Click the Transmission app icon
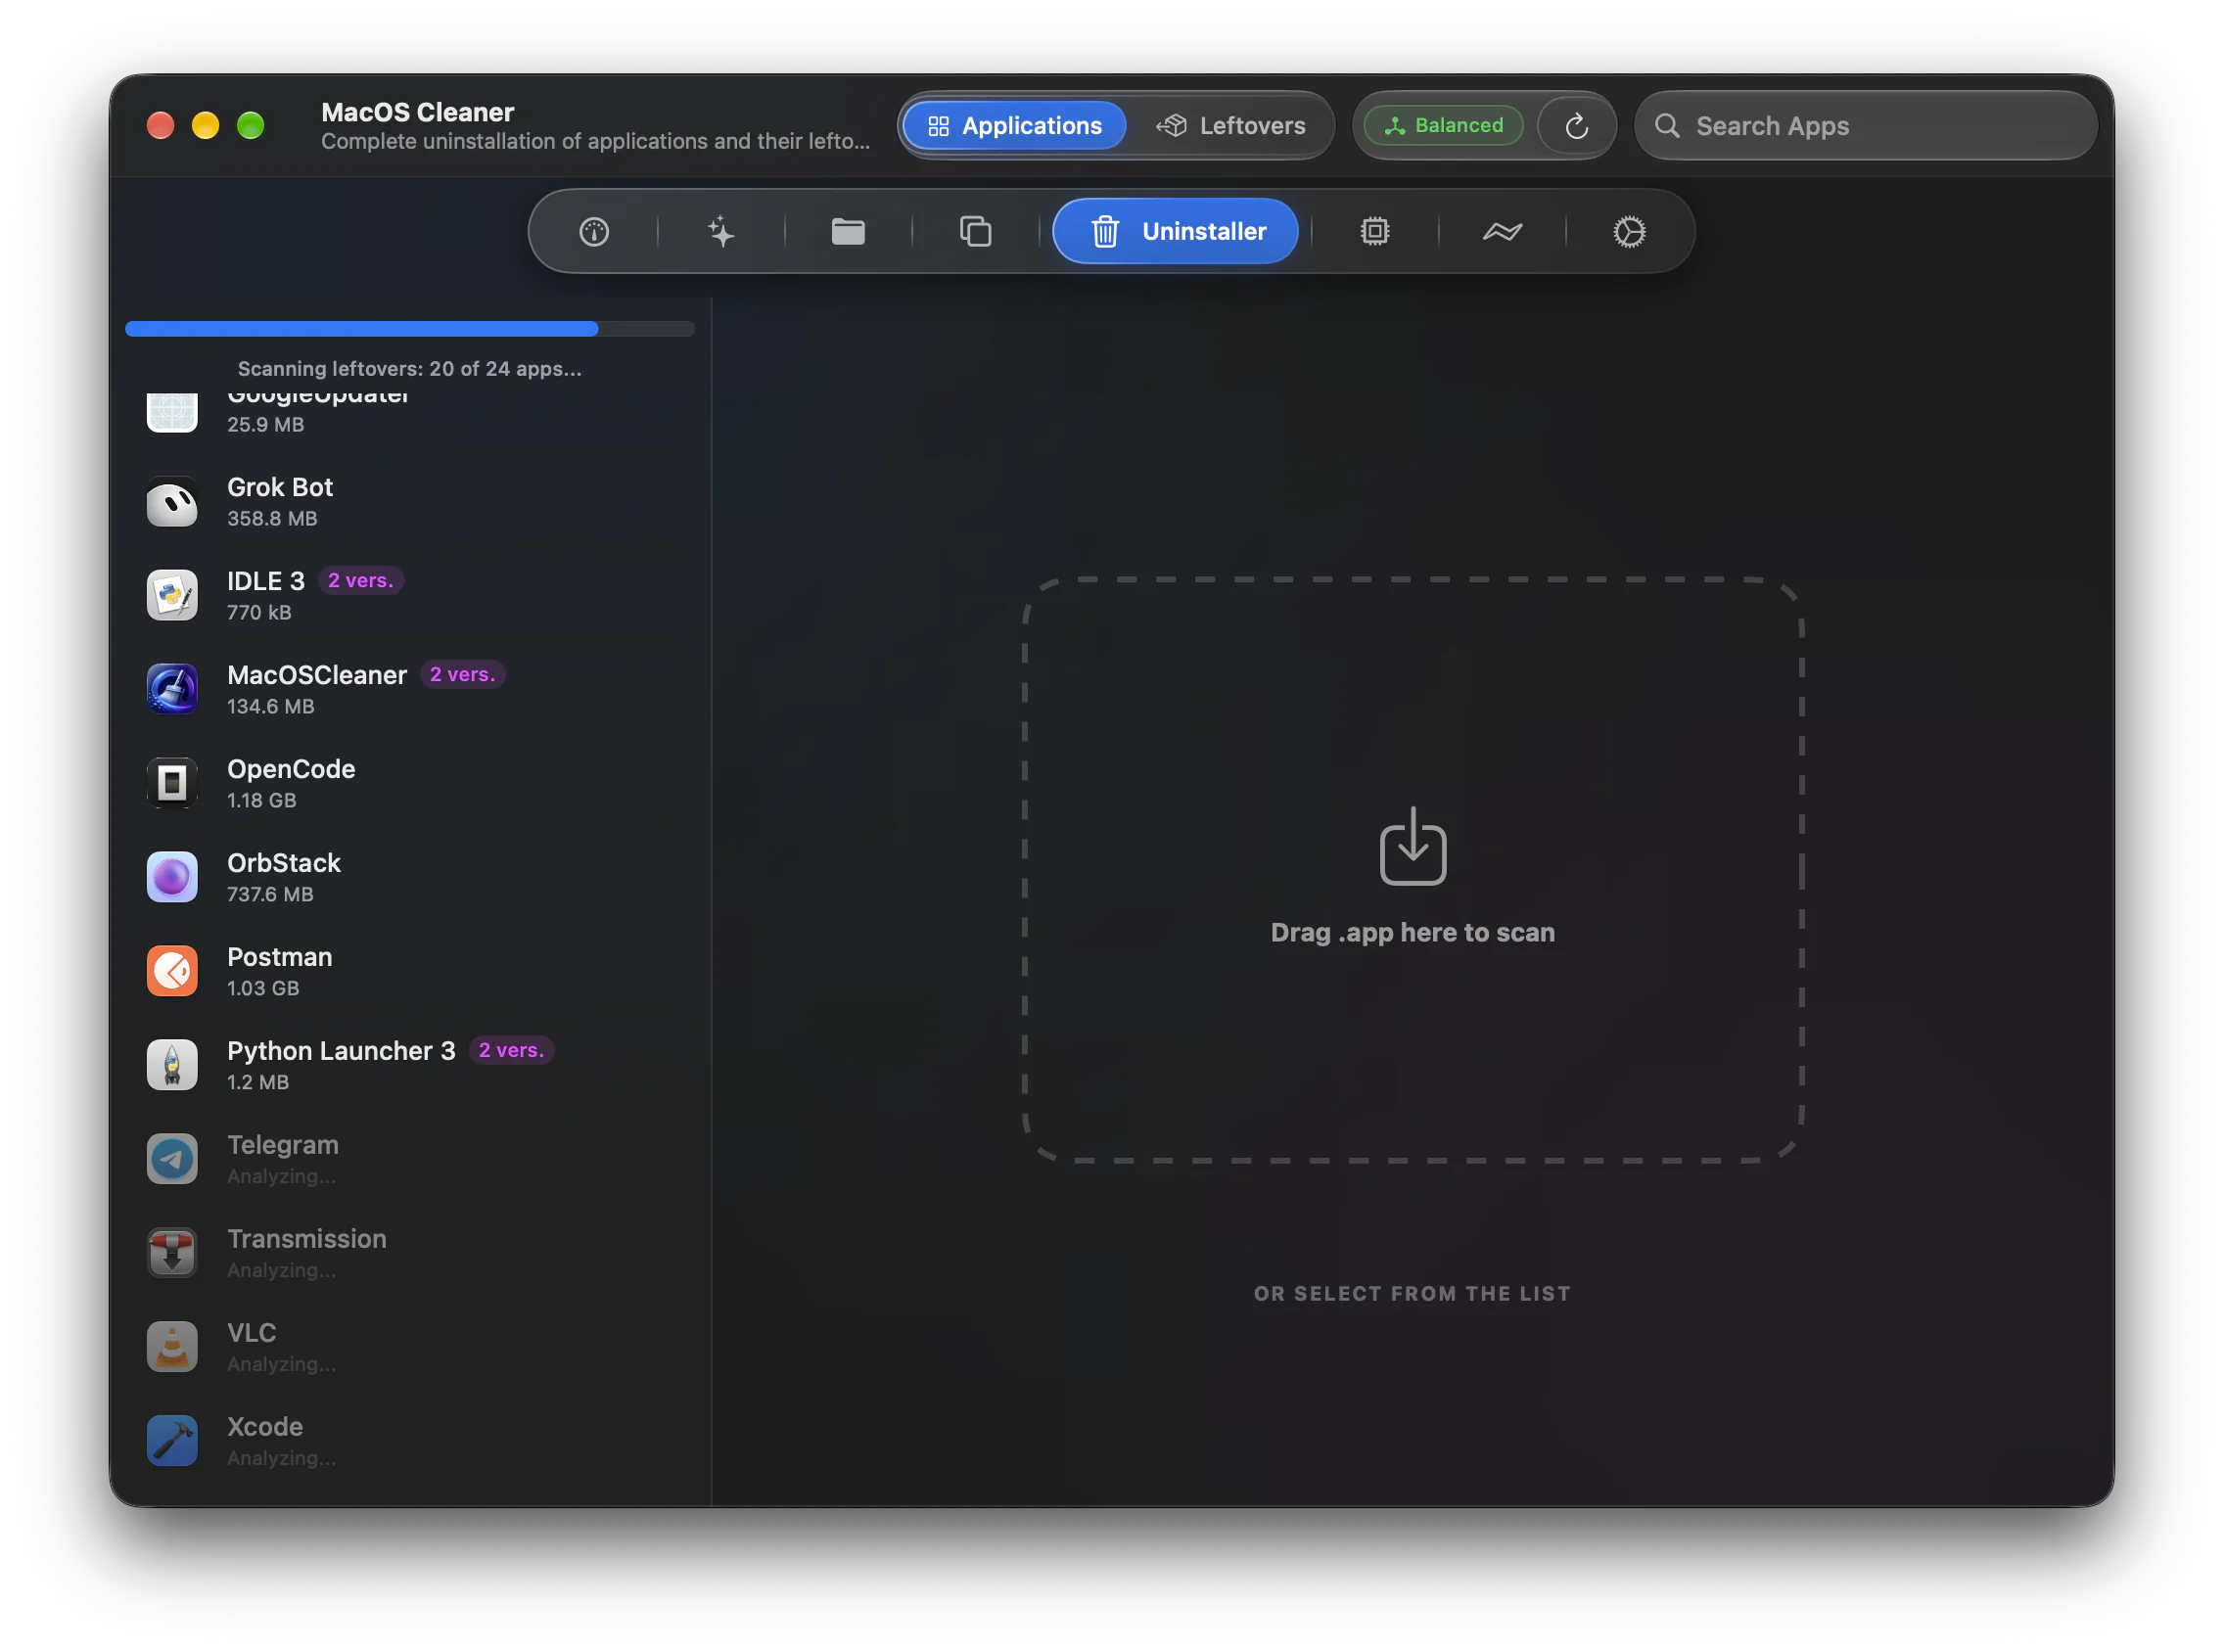The height and width of the screenshot is (1652, 2224). click(x=172, y=1254)
